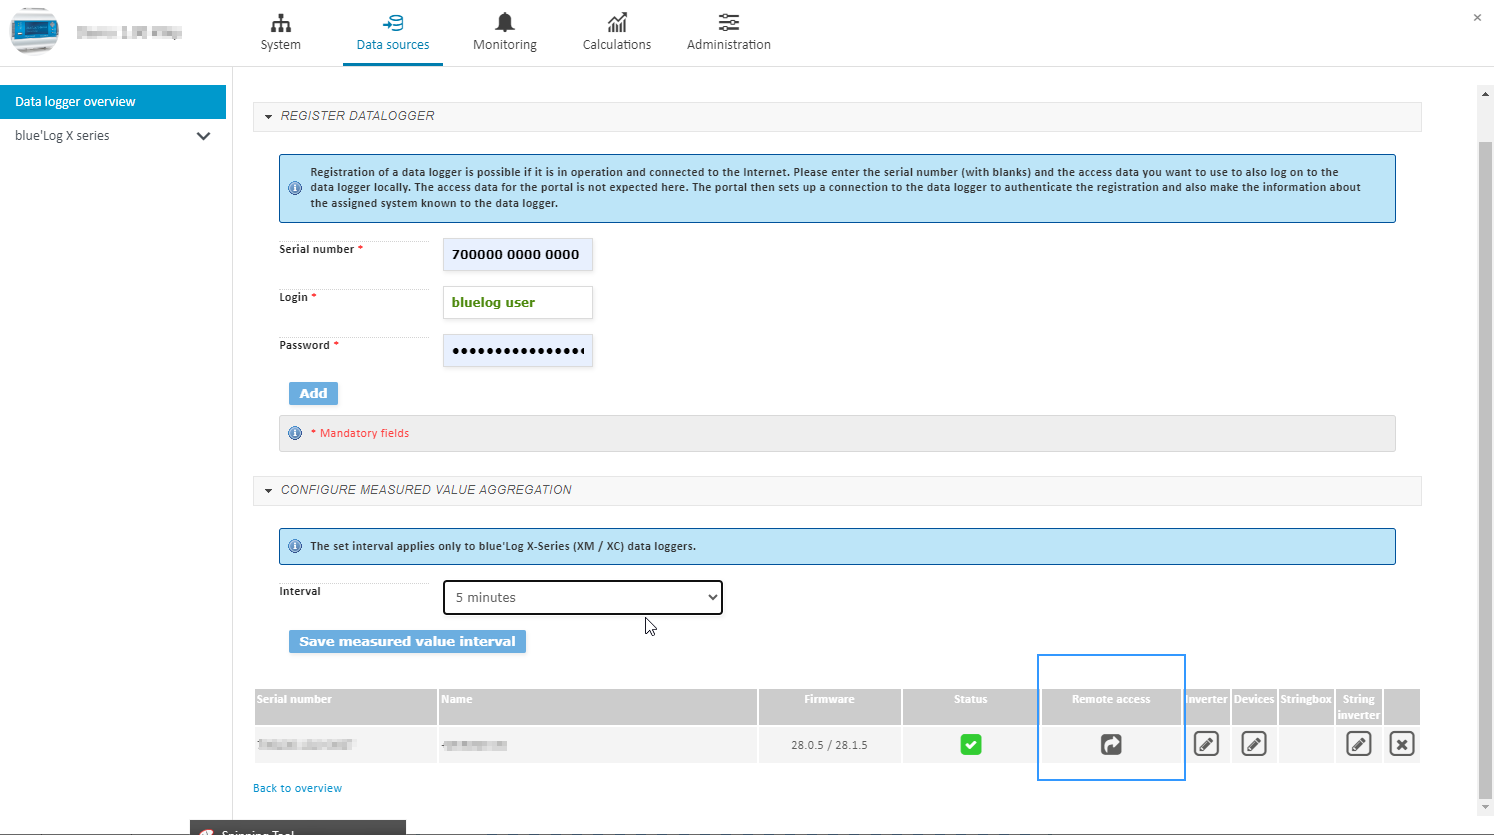The image size is (1494, 835).
Task: Switch to the Monitoring tab
Action: tap(505, 32)
